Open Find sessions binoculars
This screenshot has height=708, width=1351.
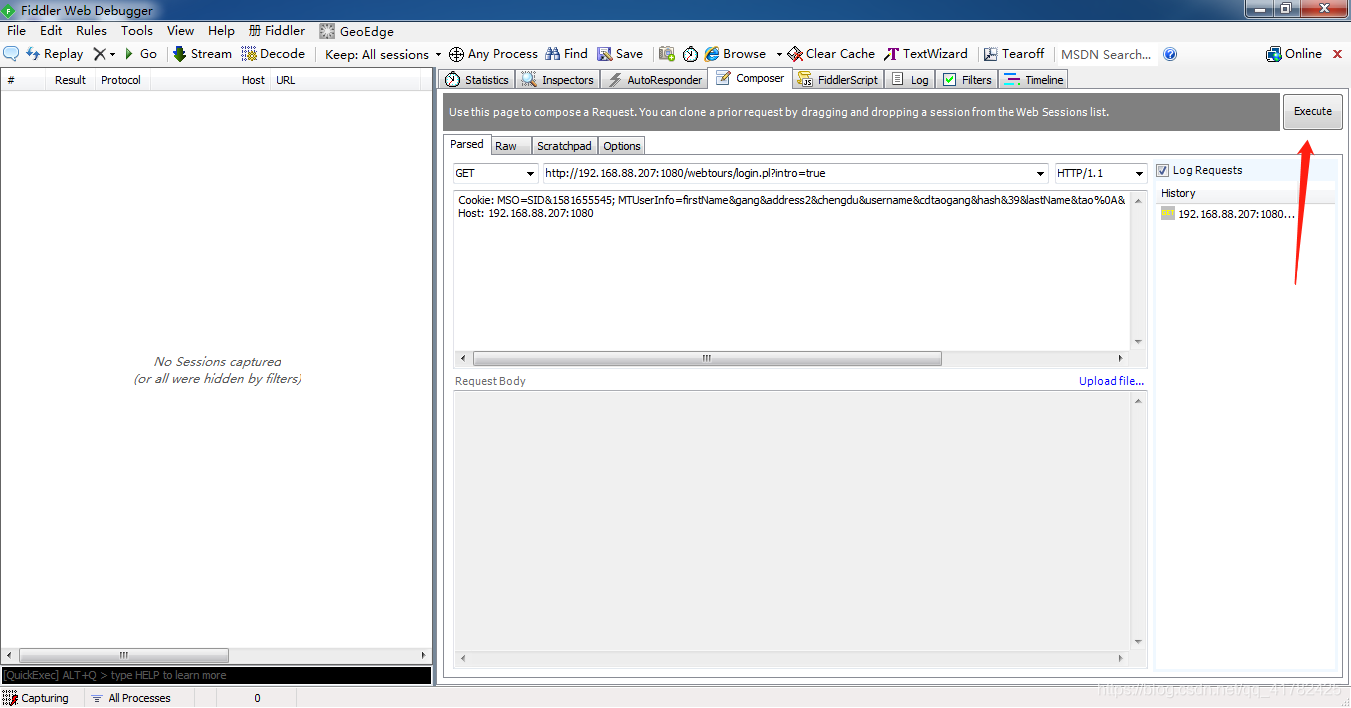point(566,54)
